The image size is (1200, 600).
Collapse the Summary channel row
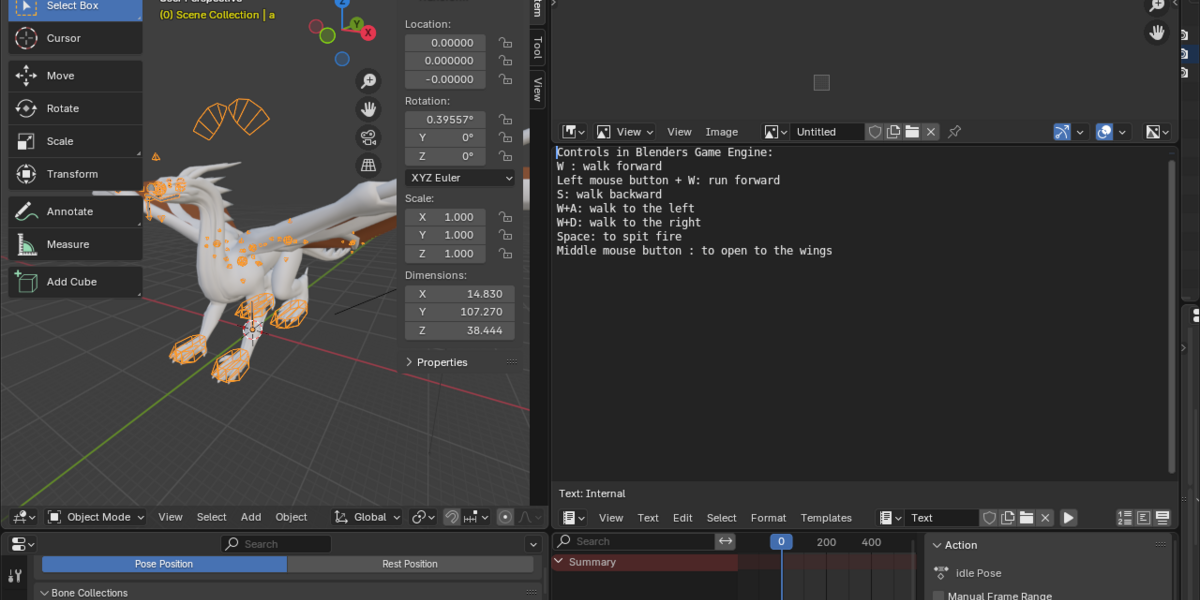point(559,562)
